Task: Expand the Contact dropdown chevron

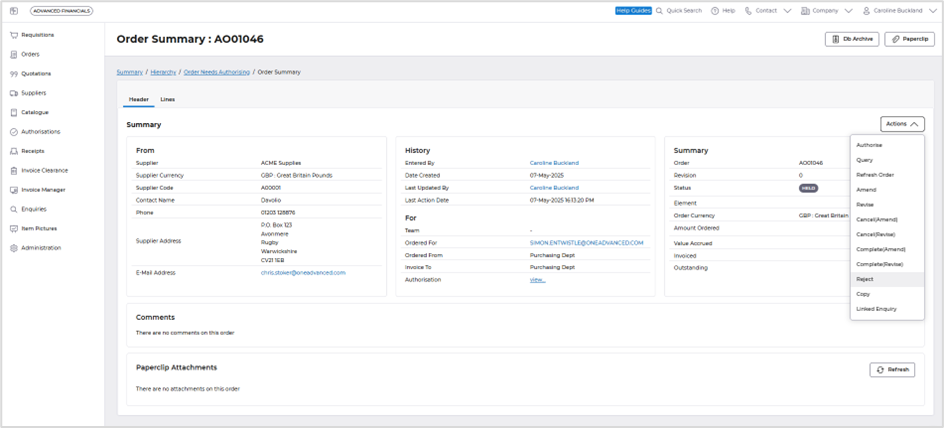Action: [787, 11]
